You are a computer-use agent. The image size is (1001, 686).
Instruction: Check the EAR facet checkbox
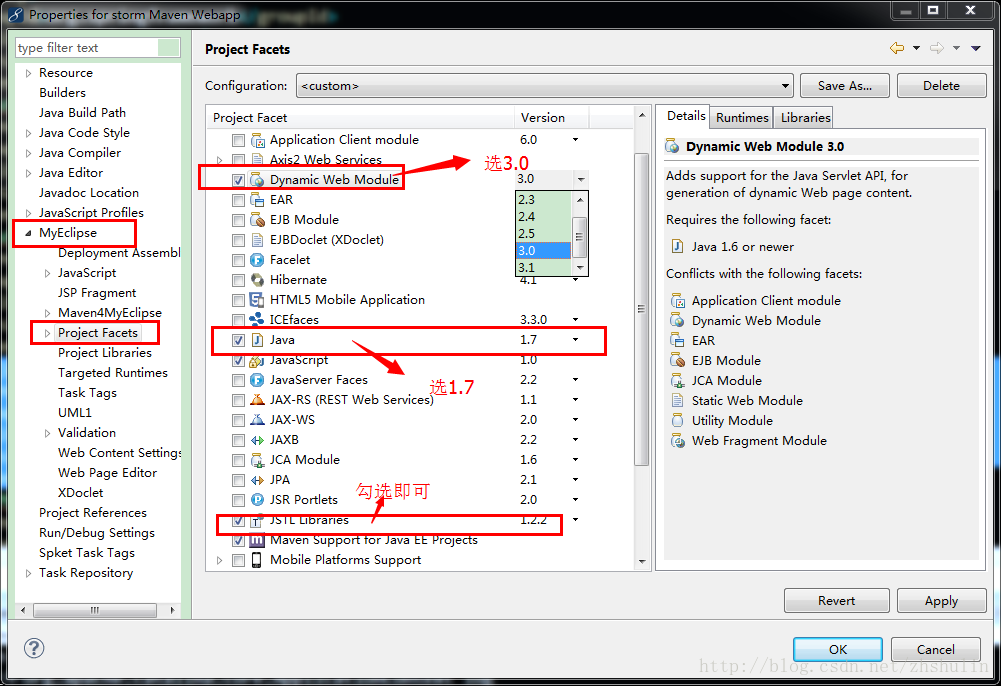tap(238, 200)
